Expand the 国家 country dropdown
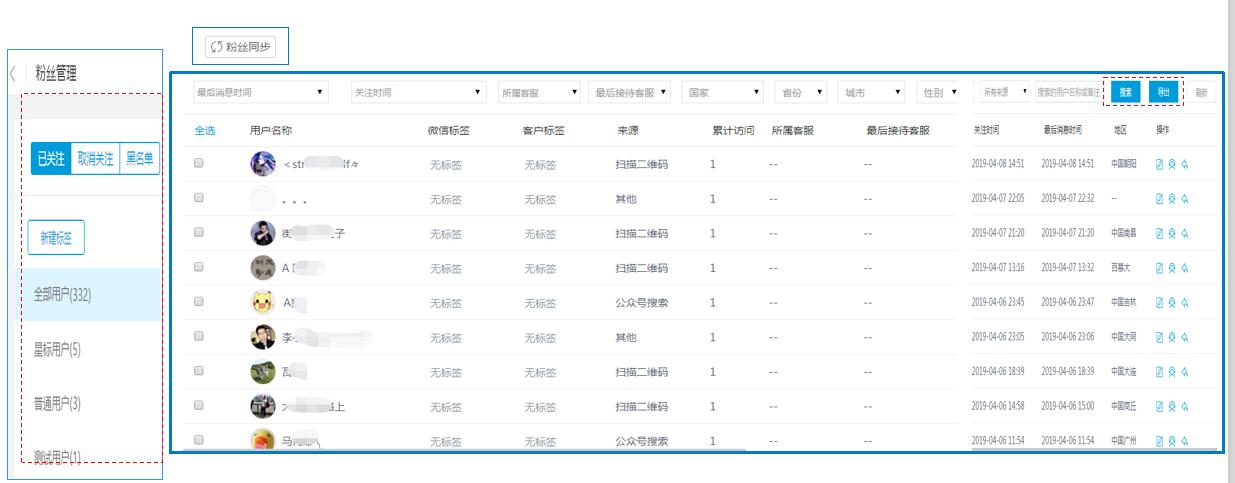The width and height of the screenshot is (1235, 483). coord(723,92)
